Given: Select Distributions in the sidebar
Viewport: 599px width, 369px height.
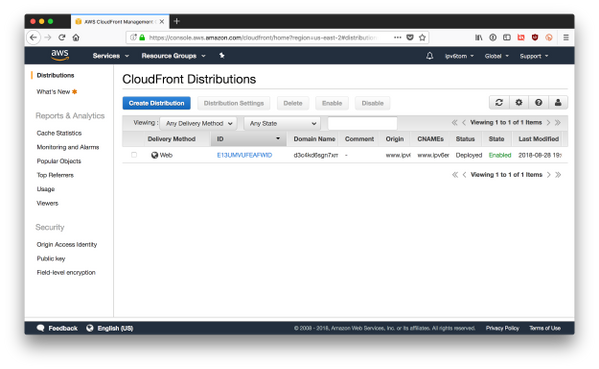Looking at the screenshot, I should [x=55, y=75].
